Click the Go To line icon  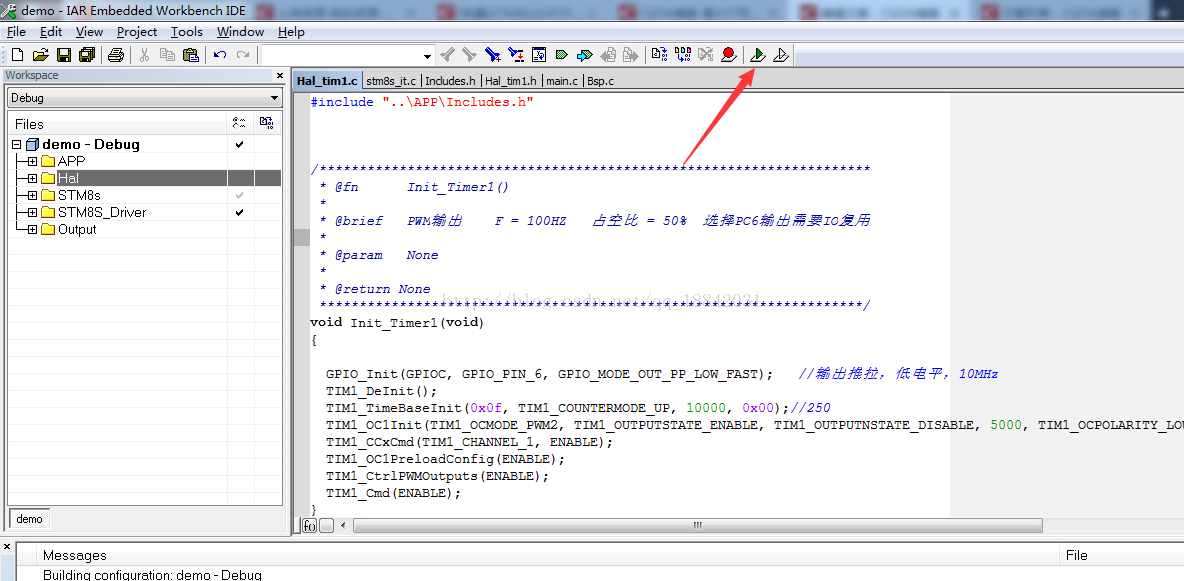click(539, 54)
